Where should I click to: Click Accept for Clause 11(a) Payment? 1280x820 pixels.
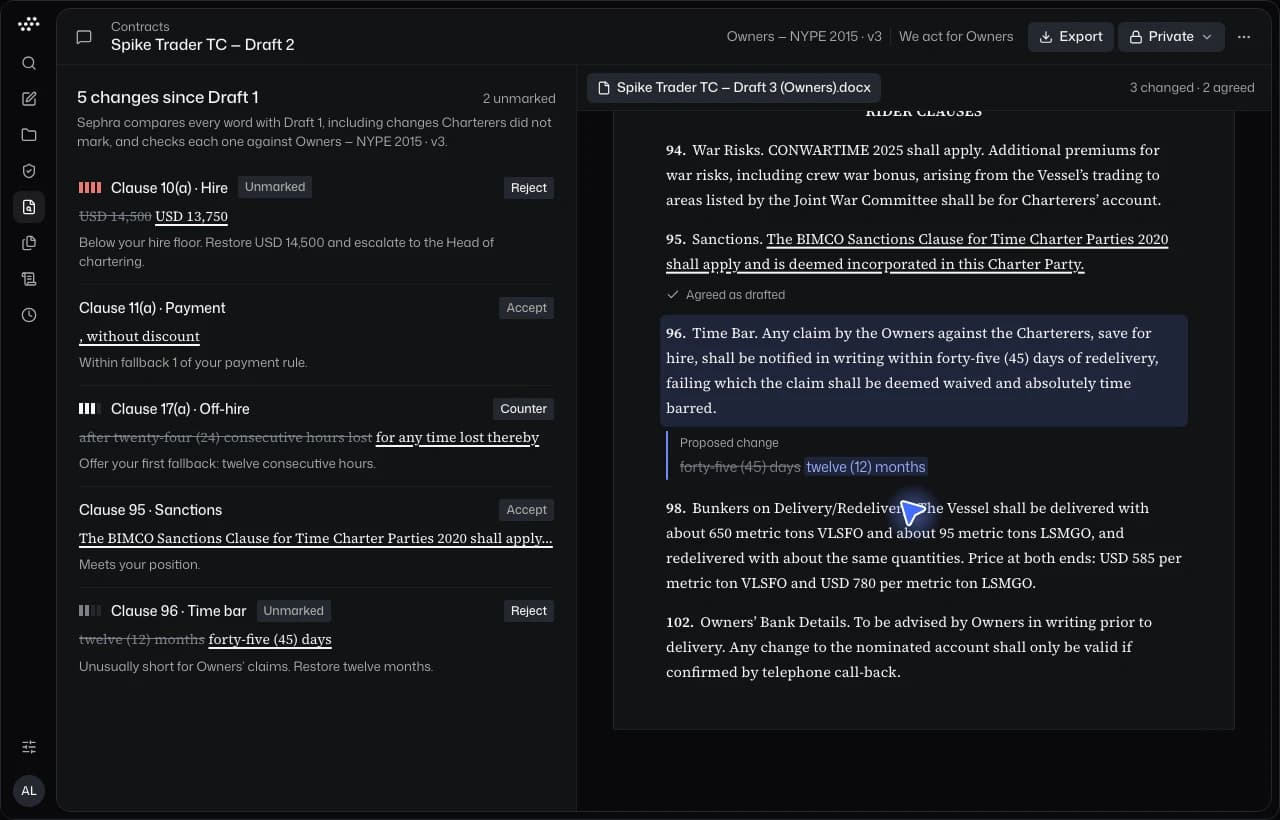[x=526, y=308]
